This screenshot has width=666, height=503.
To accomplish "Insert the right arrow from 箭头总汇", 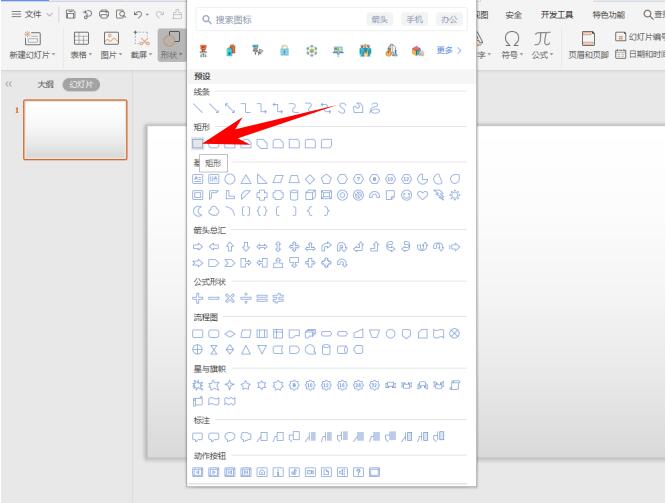I will 197,246.
